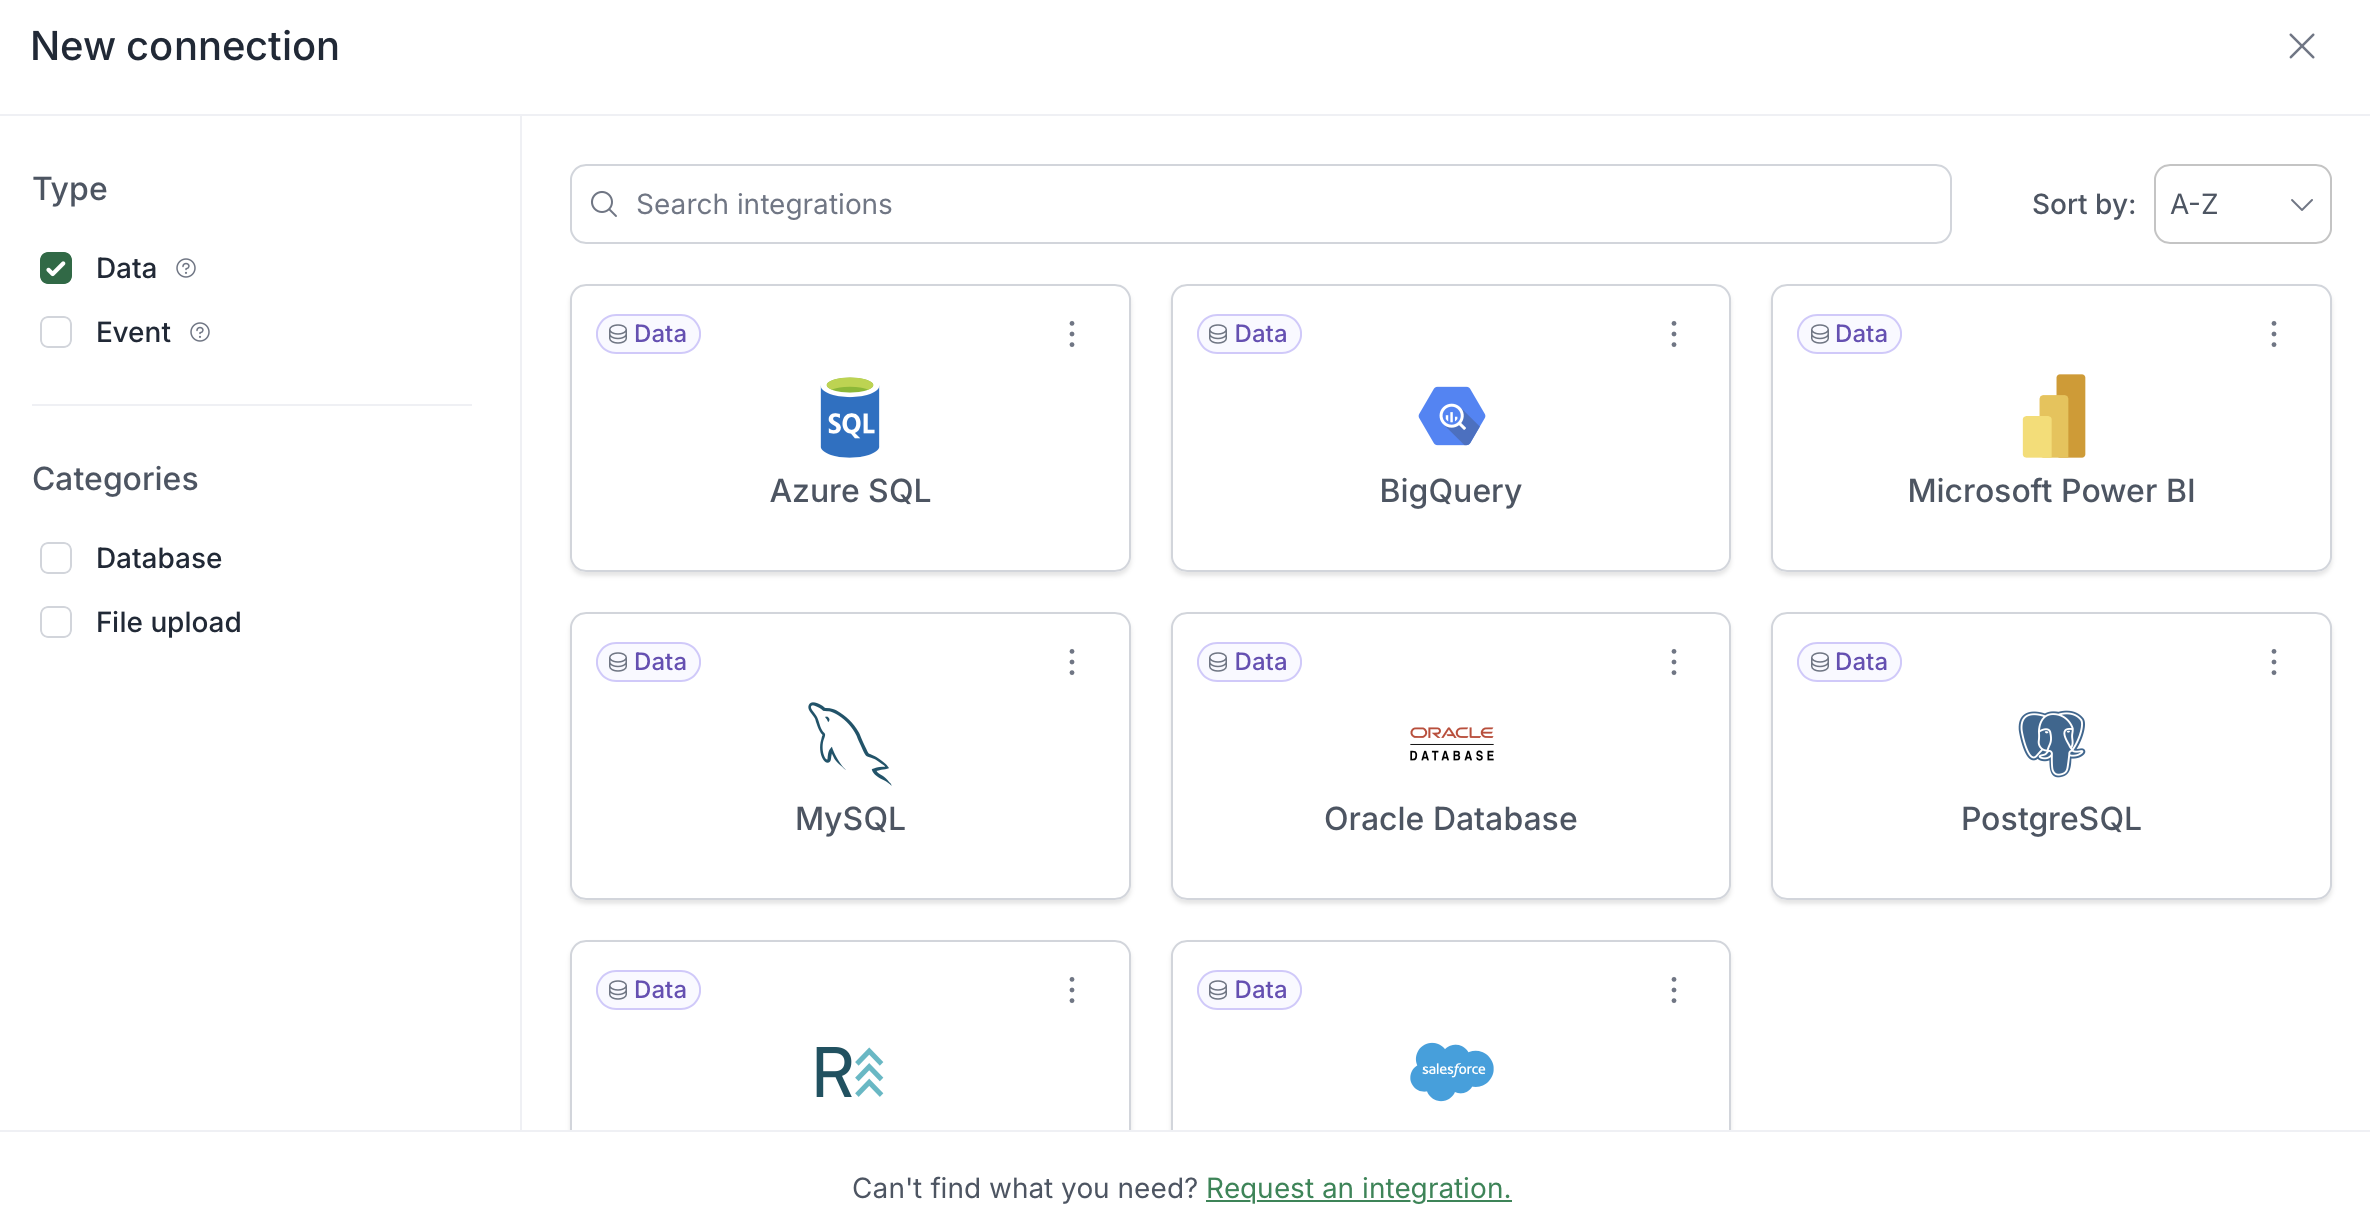
Task: Close the New connection dialog
Action: pyautogui.click(x=2302, y=46)
